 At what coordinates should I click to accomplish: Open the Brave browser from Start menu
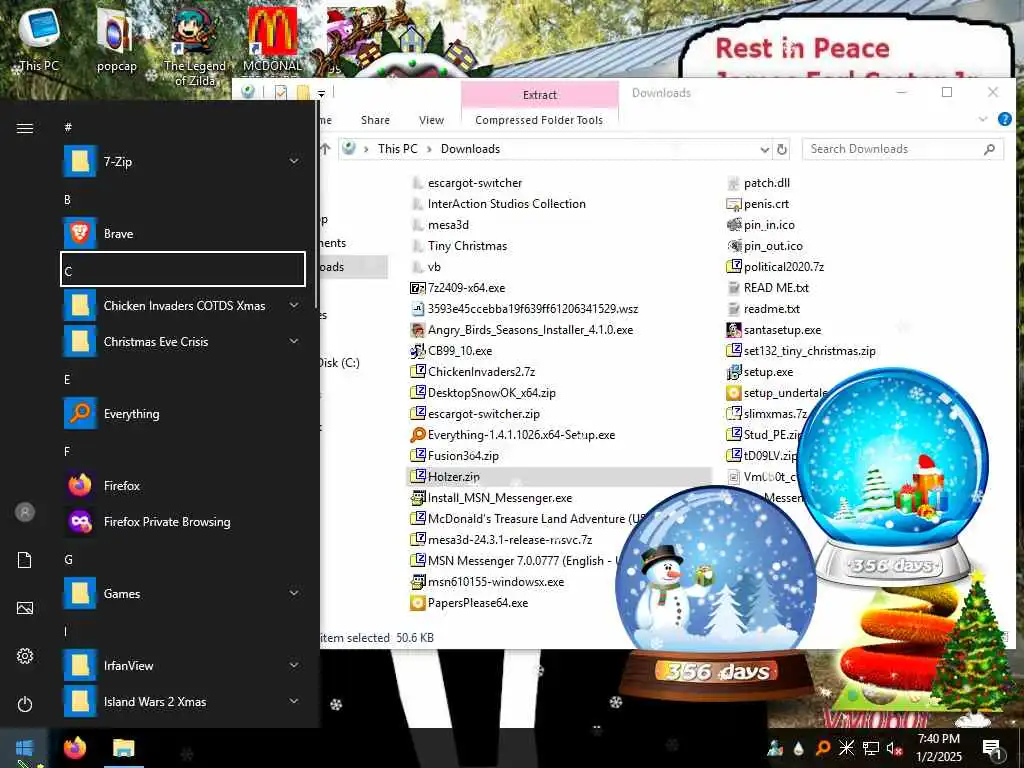(184, 234)
